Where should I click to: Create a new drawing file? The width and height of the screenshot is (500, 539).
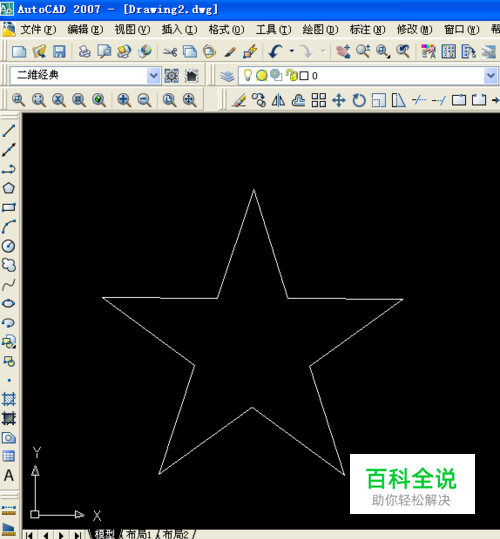(19, 52)
